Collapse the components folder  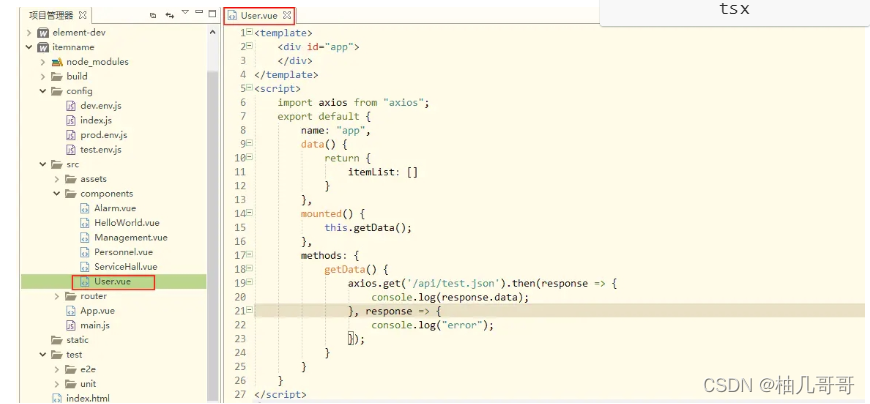coord(57,194)
